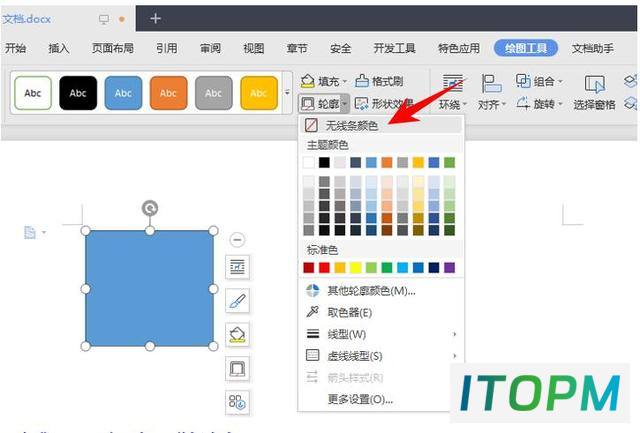
Task: Open the 页面布局 tab
Action: [x=113, y=48]
